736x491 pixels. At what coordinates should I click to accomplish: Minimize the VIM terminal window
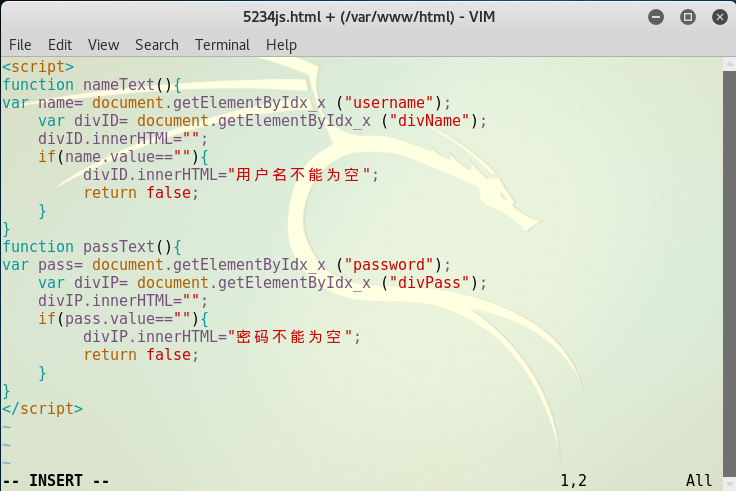tap(656, 17)
